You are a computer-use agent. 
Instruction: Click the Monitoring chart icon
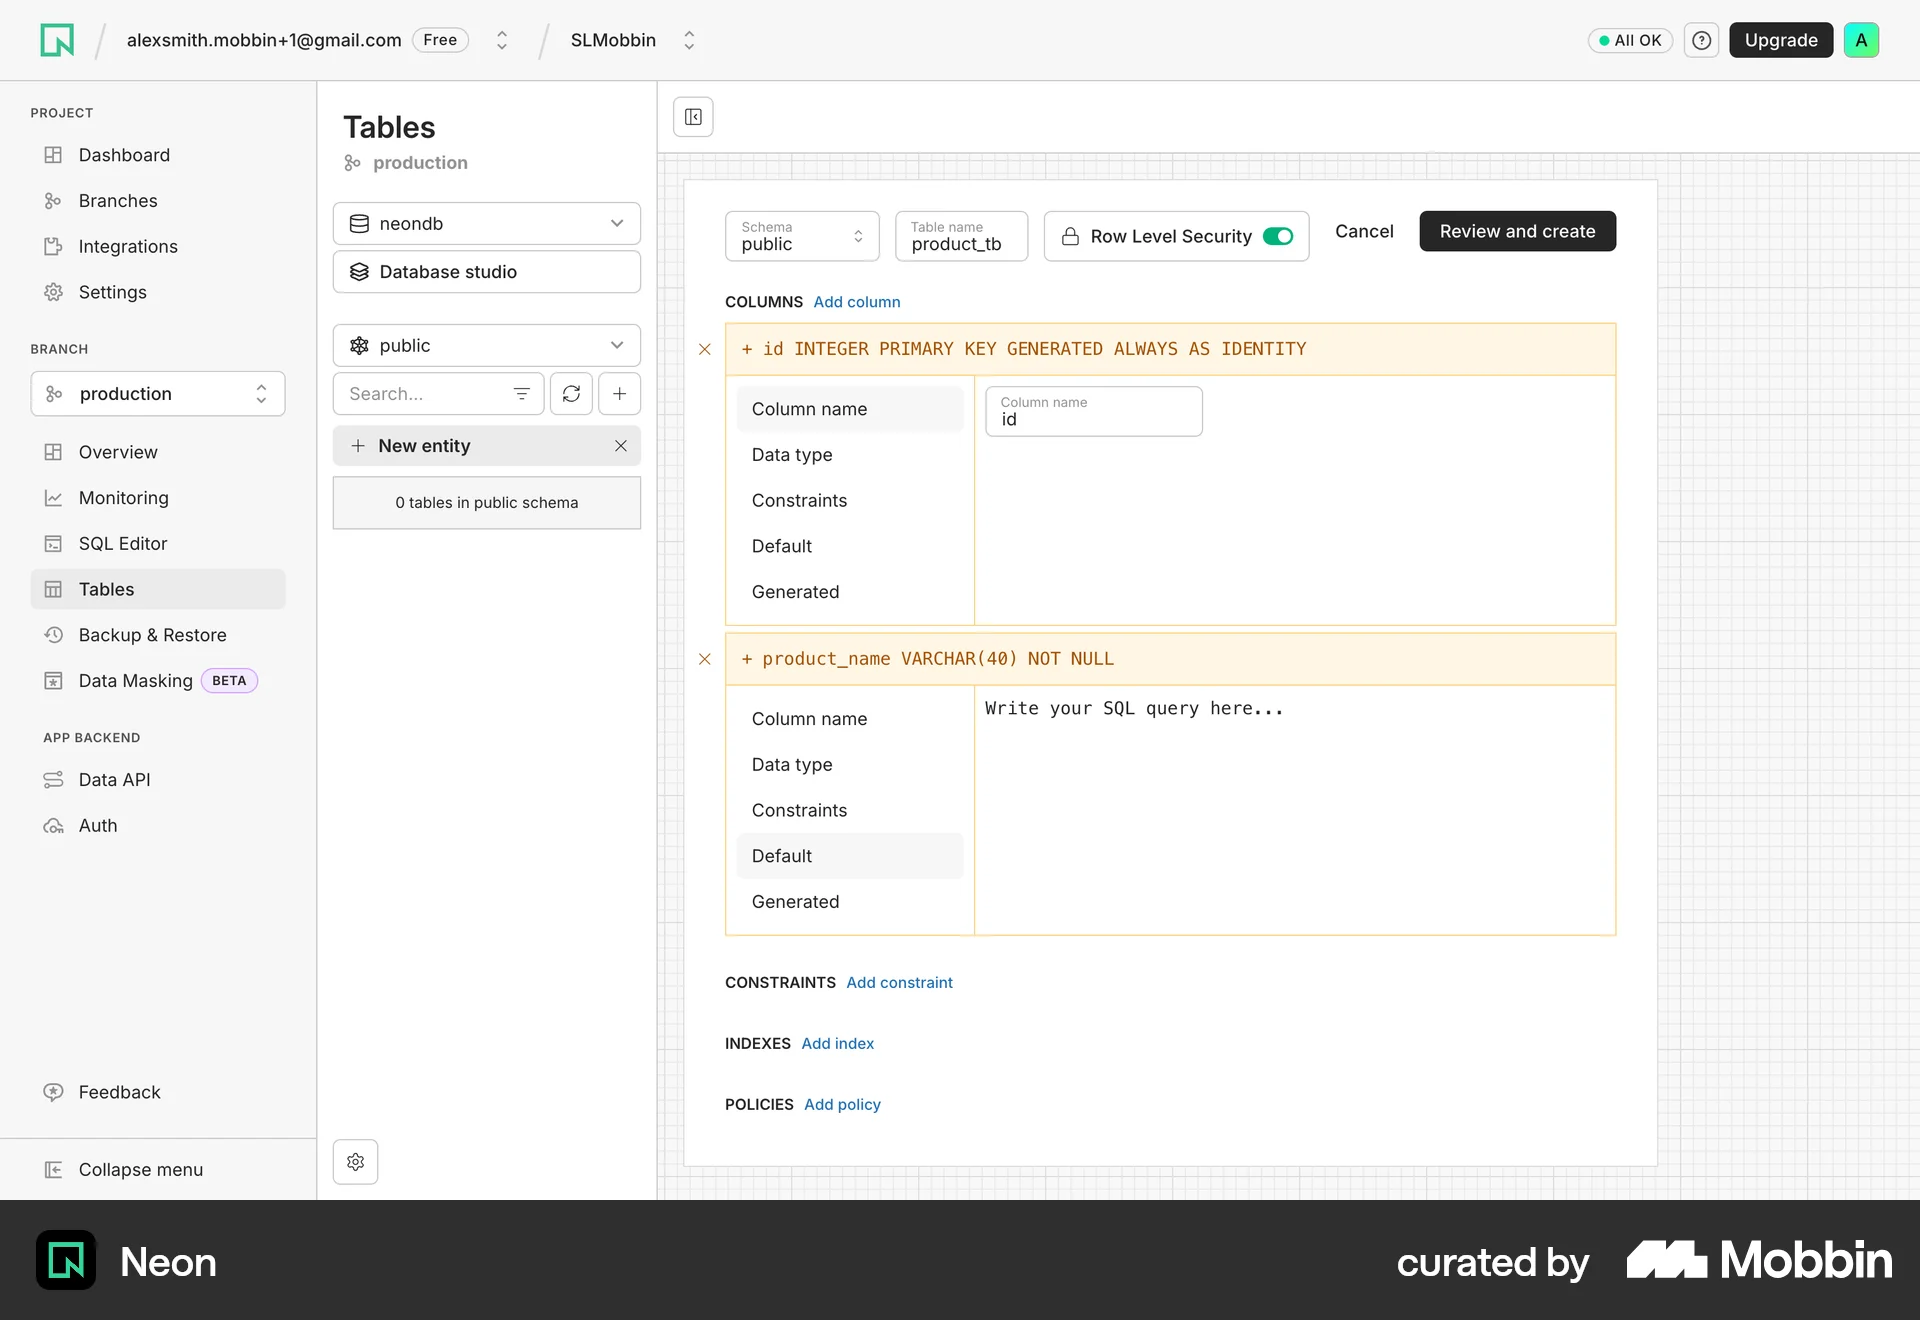[53, 498]
